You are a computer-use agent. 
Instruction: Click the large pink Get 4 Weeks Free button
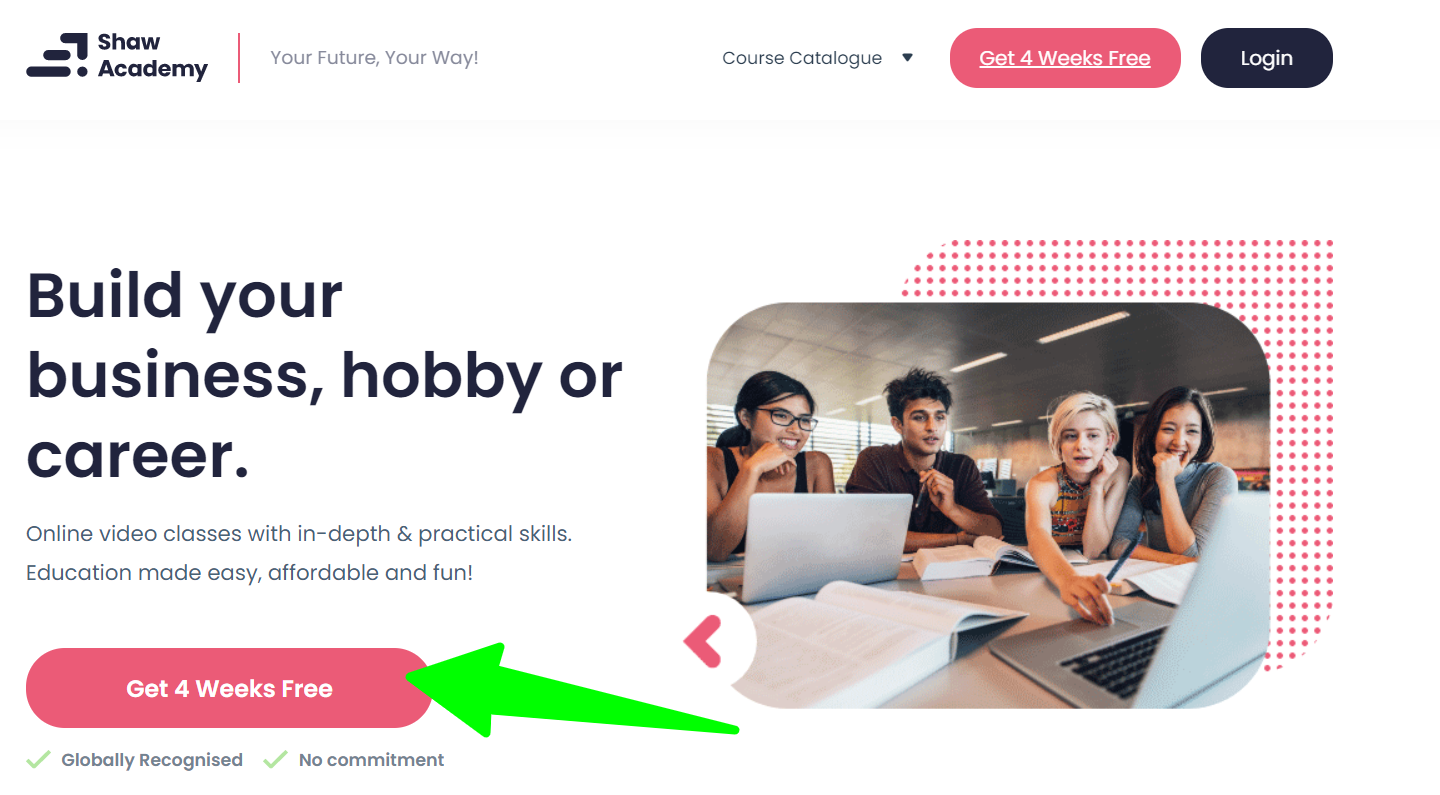[x=229, y=688]
